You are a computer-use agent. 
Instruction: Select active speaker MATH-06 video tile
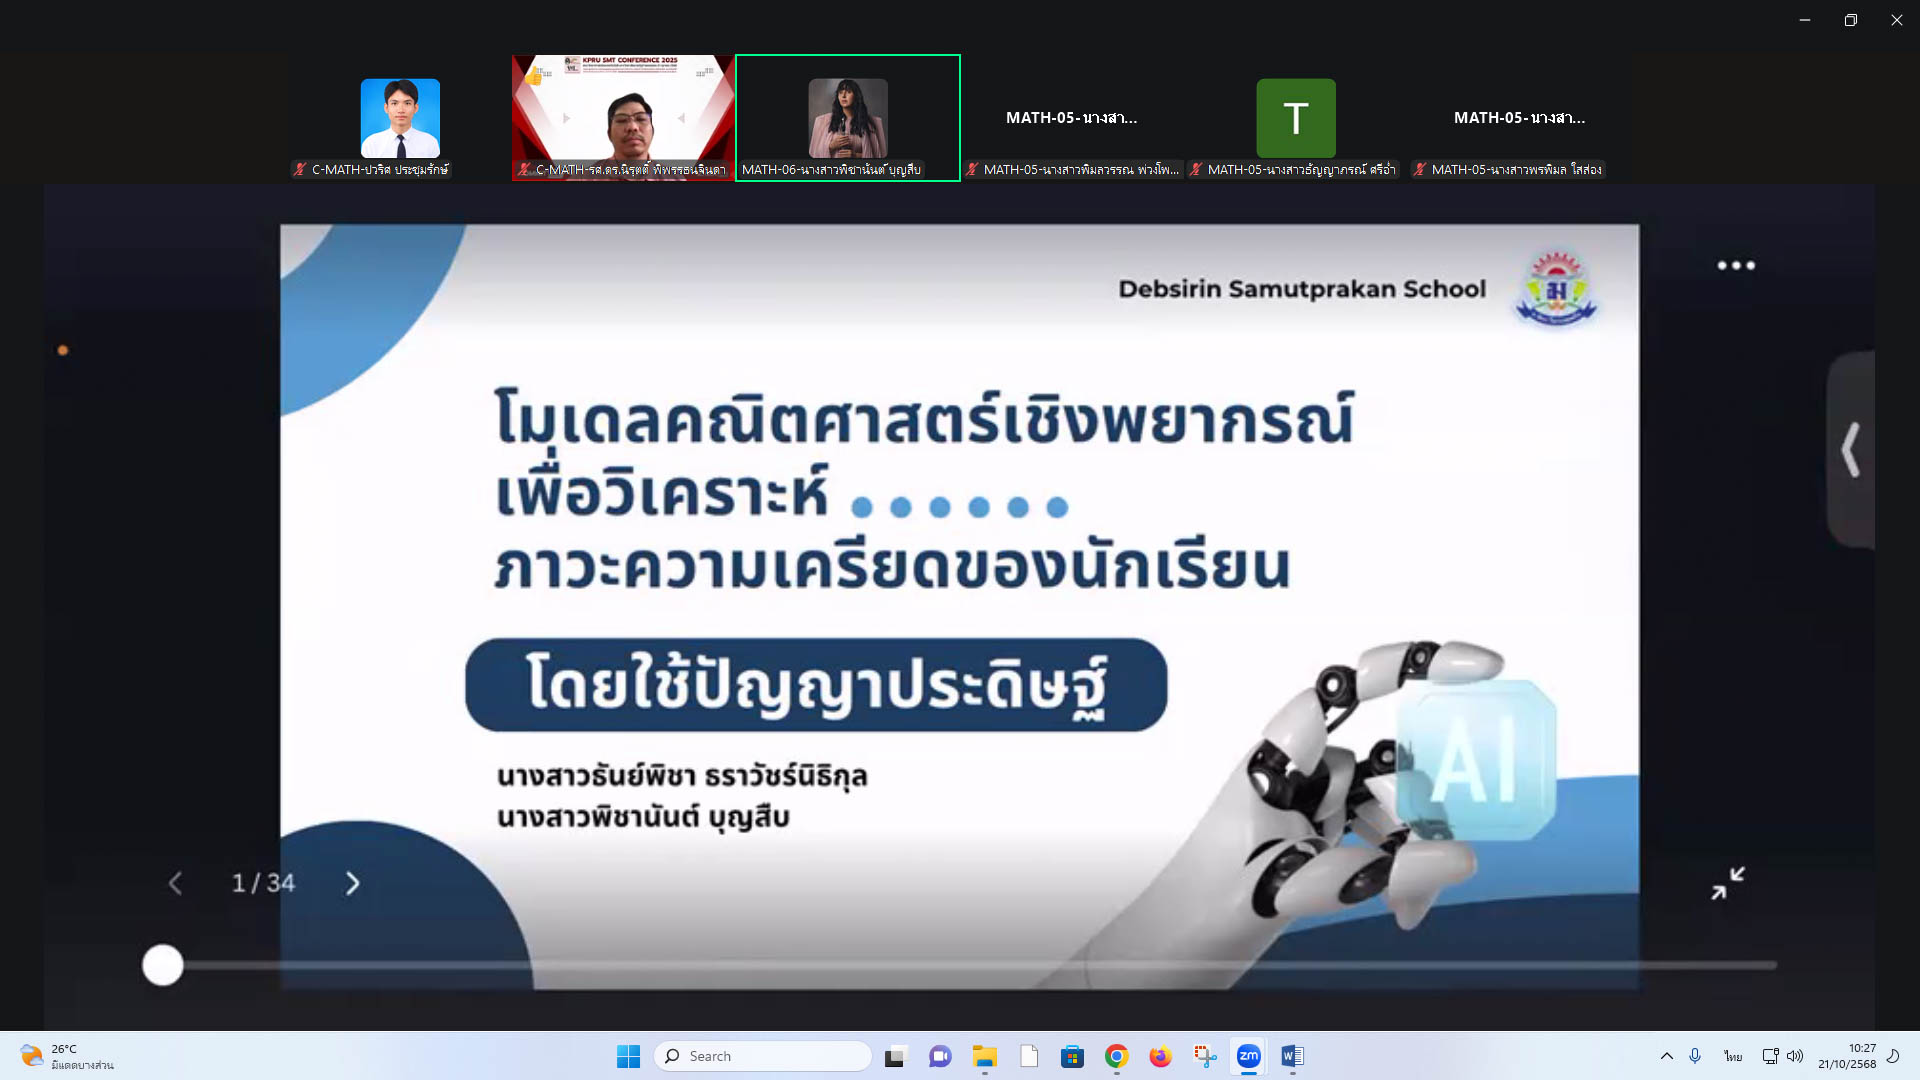847,118
